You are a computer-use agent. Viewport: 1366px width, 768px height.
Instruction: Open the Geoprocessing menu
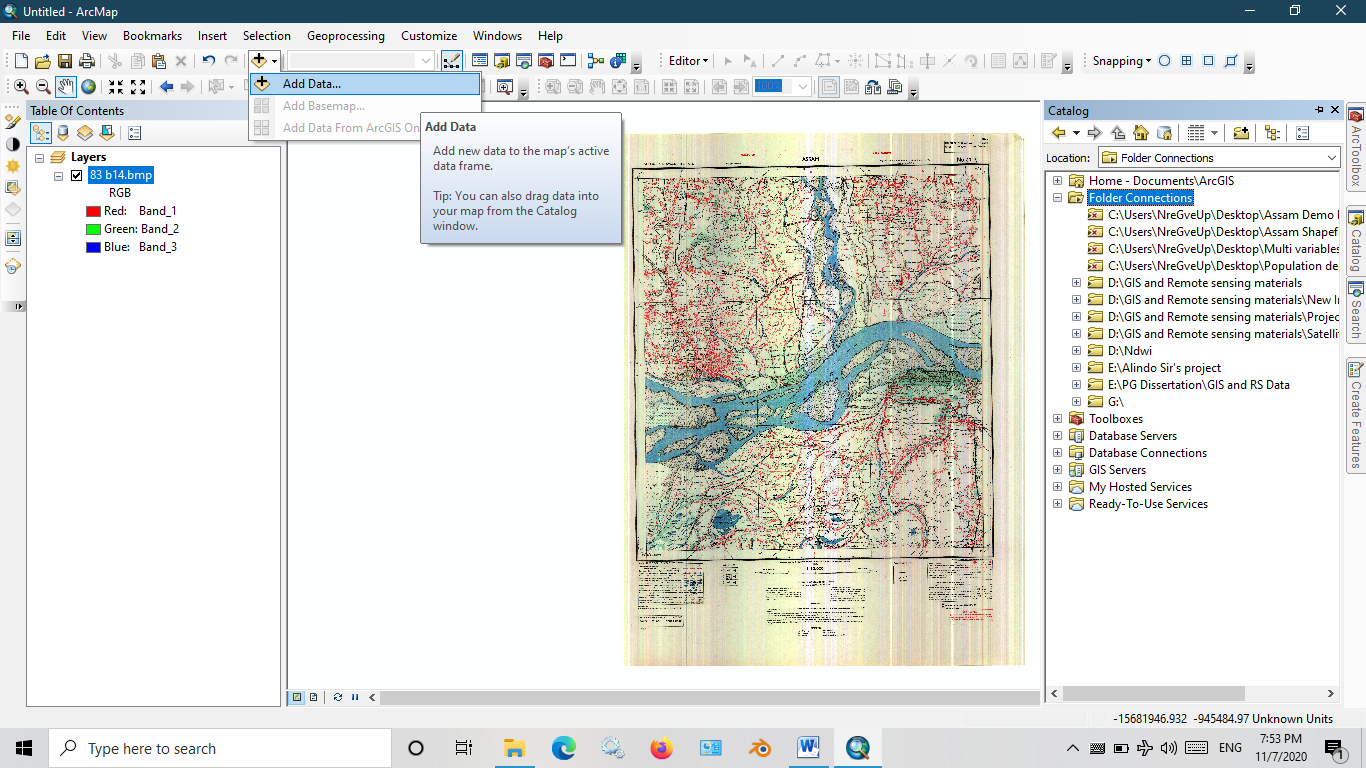345,35
